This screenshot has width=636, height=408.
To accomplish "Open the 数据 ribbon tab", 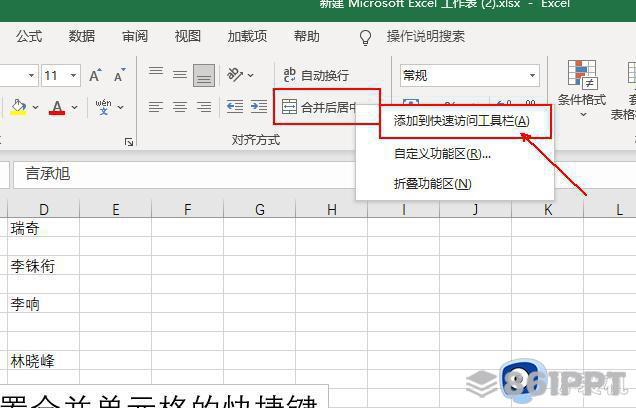I will click(x=82, y=36).
